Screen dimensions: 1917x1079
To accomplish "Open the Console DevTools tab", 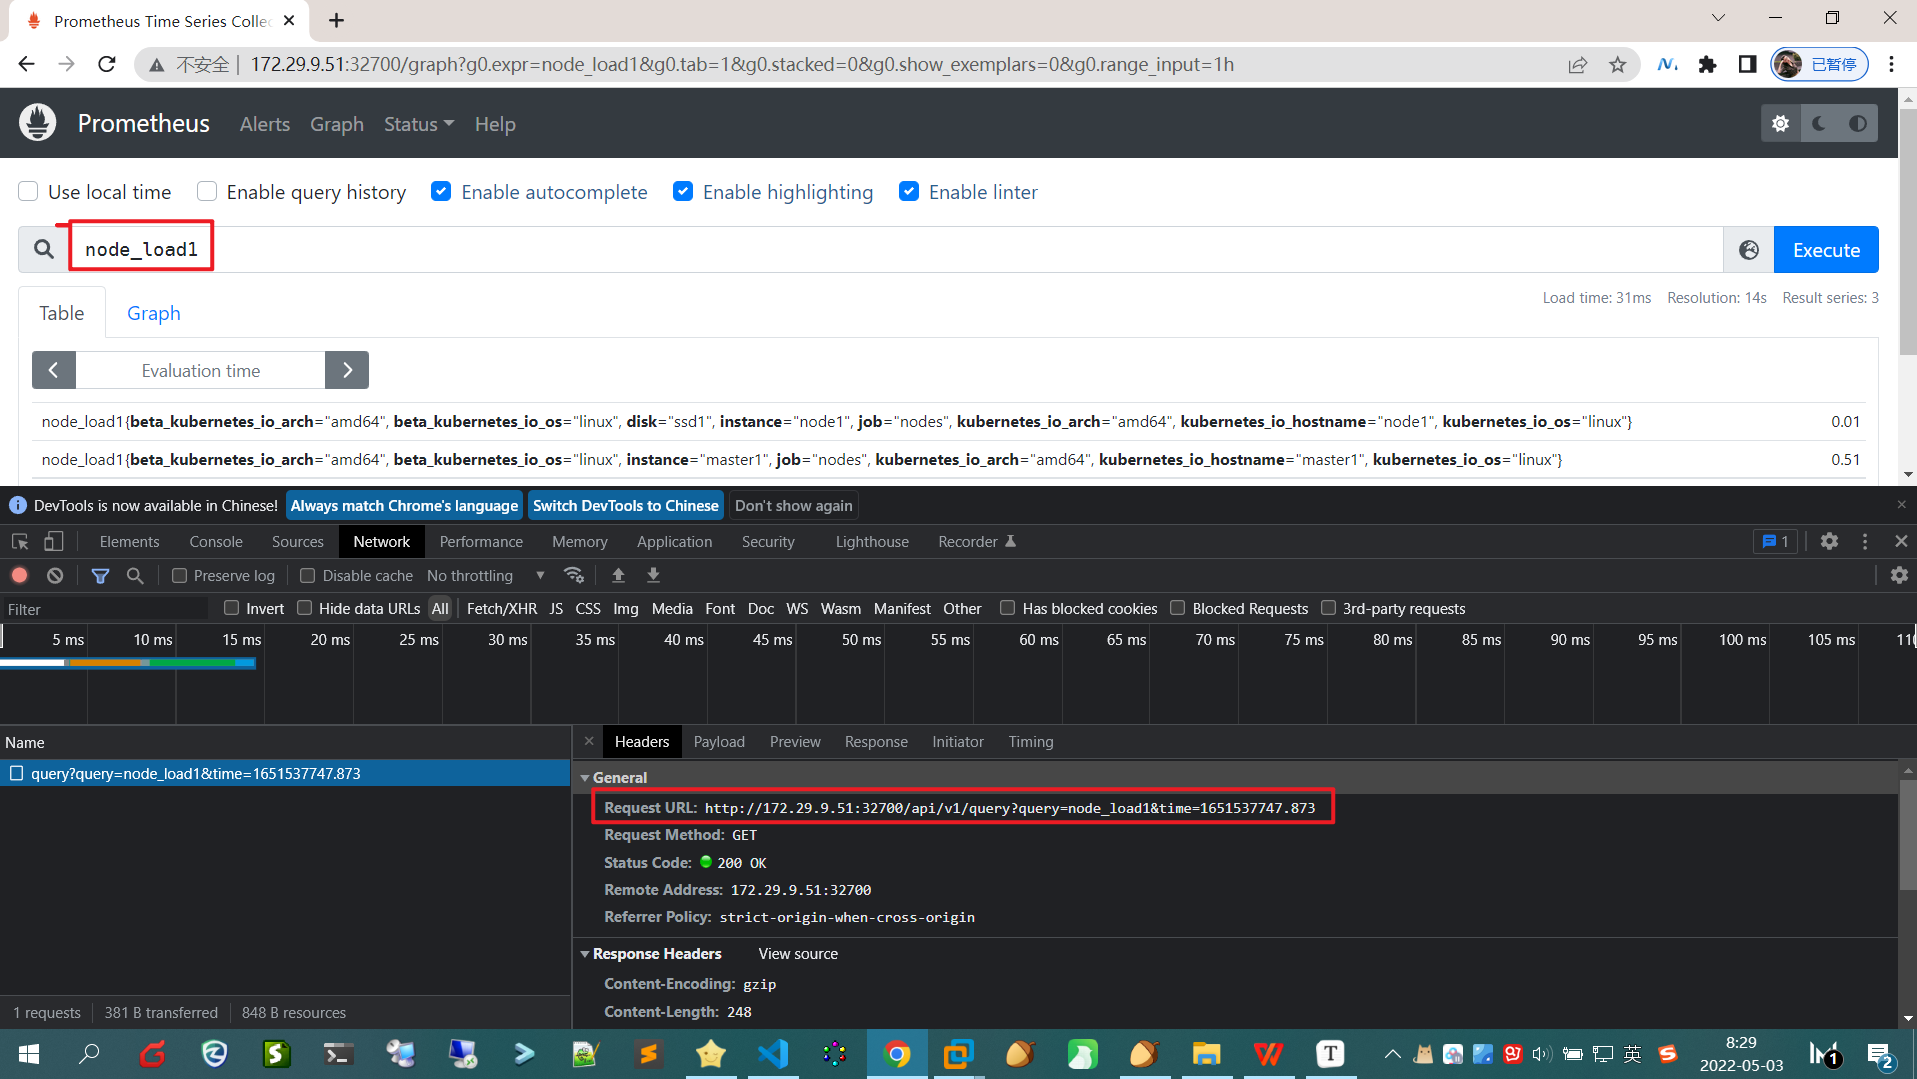I will [x=216, y=541].
